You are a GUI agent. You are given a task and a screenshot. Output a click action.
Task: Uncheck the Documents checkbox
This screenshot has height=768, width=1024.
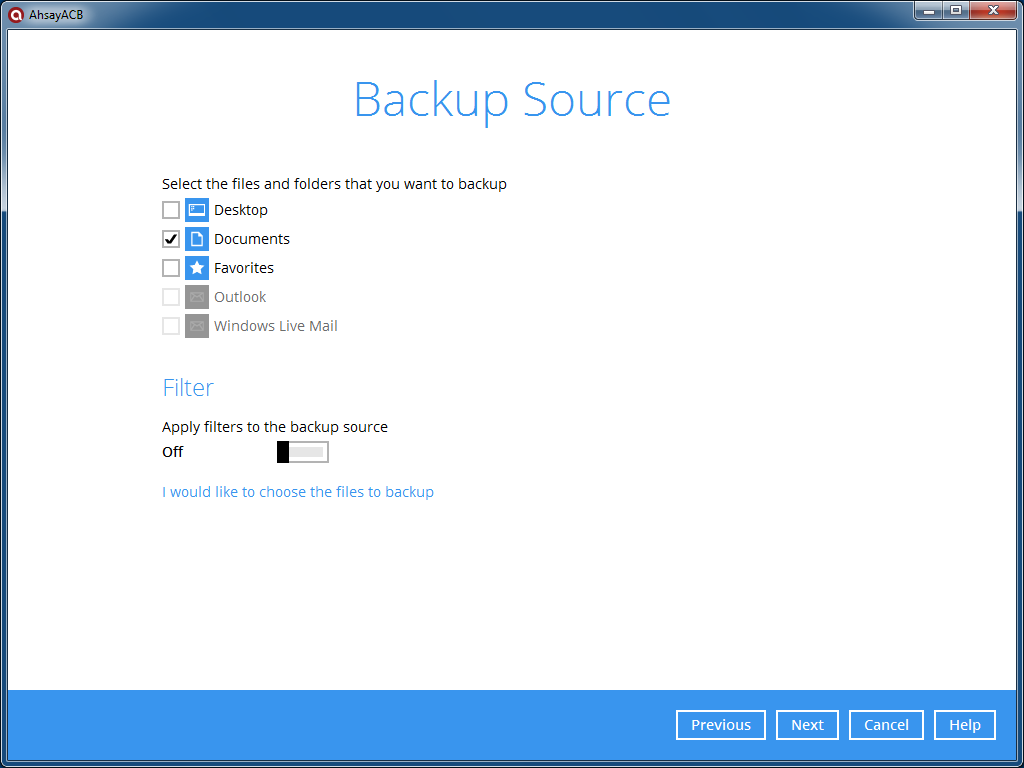(171, 239)
